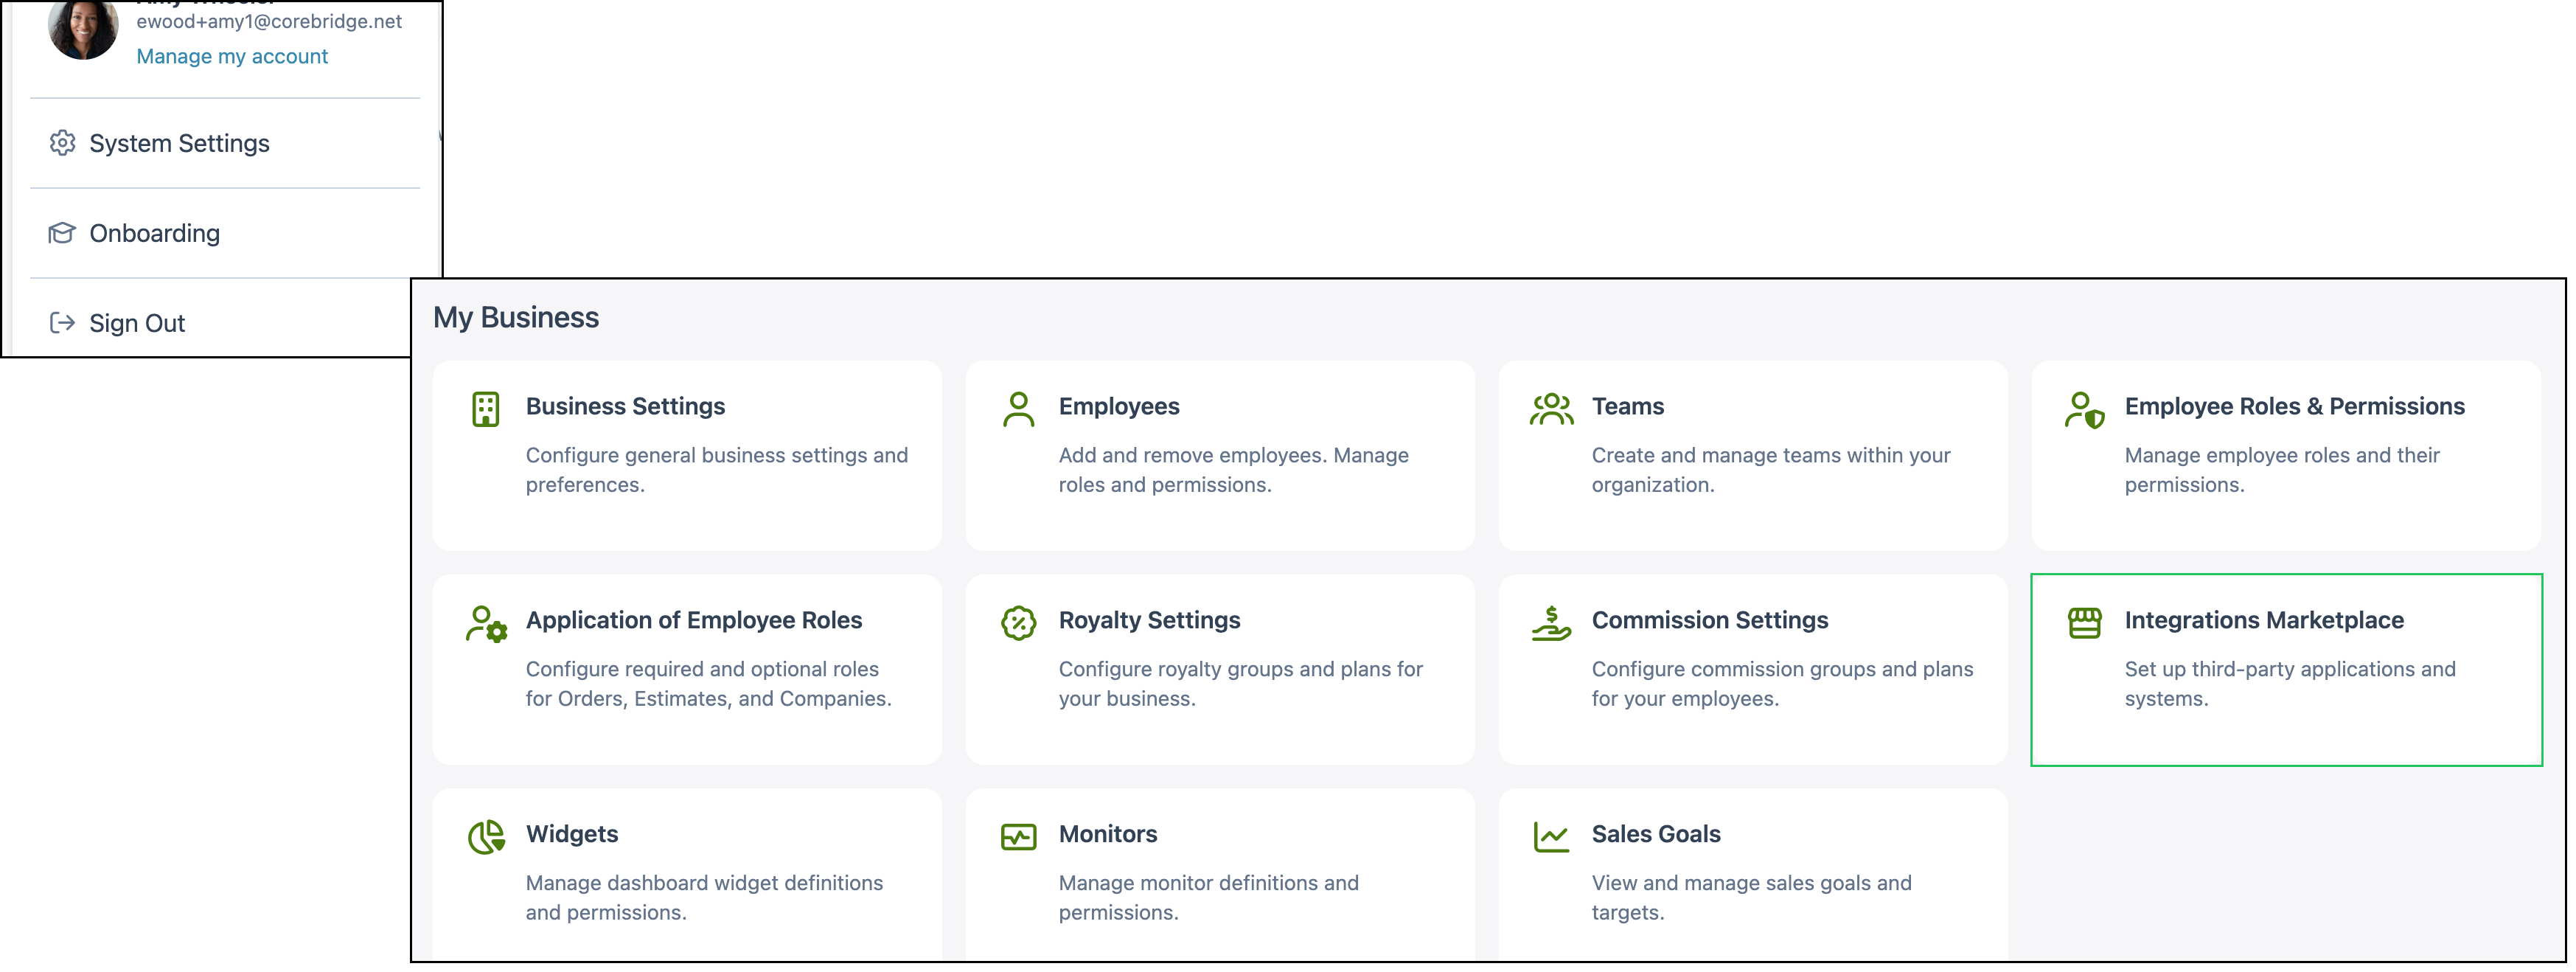Click the Royalty Settings percent badge icon
Viewport: 2576px width, 972px height.
[x=1018, y=623]
